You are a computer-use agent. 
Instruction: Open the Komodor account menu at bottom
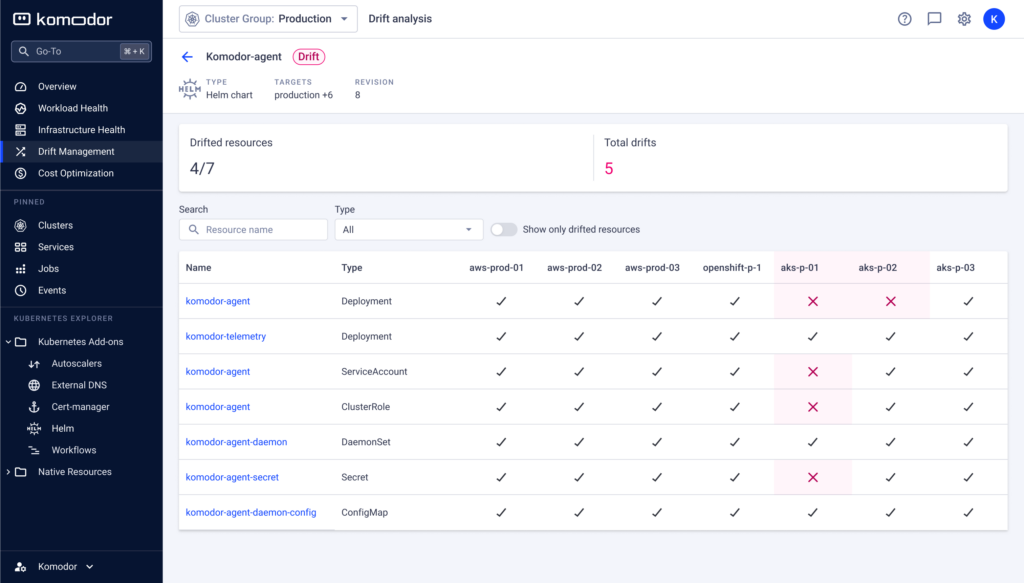click(54, 567)
